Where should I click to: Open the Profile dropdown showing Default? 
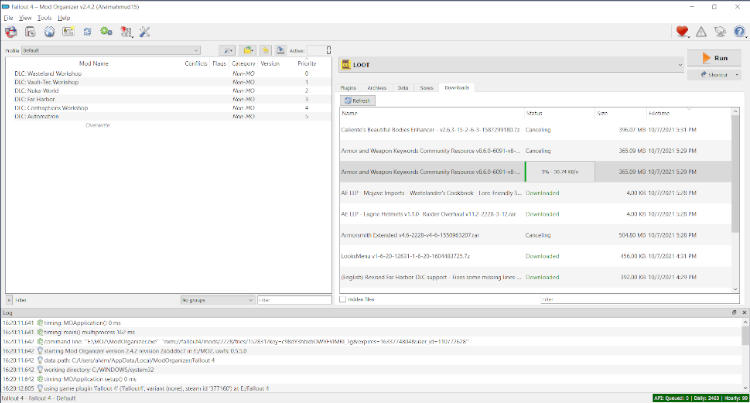click(110, 50)
